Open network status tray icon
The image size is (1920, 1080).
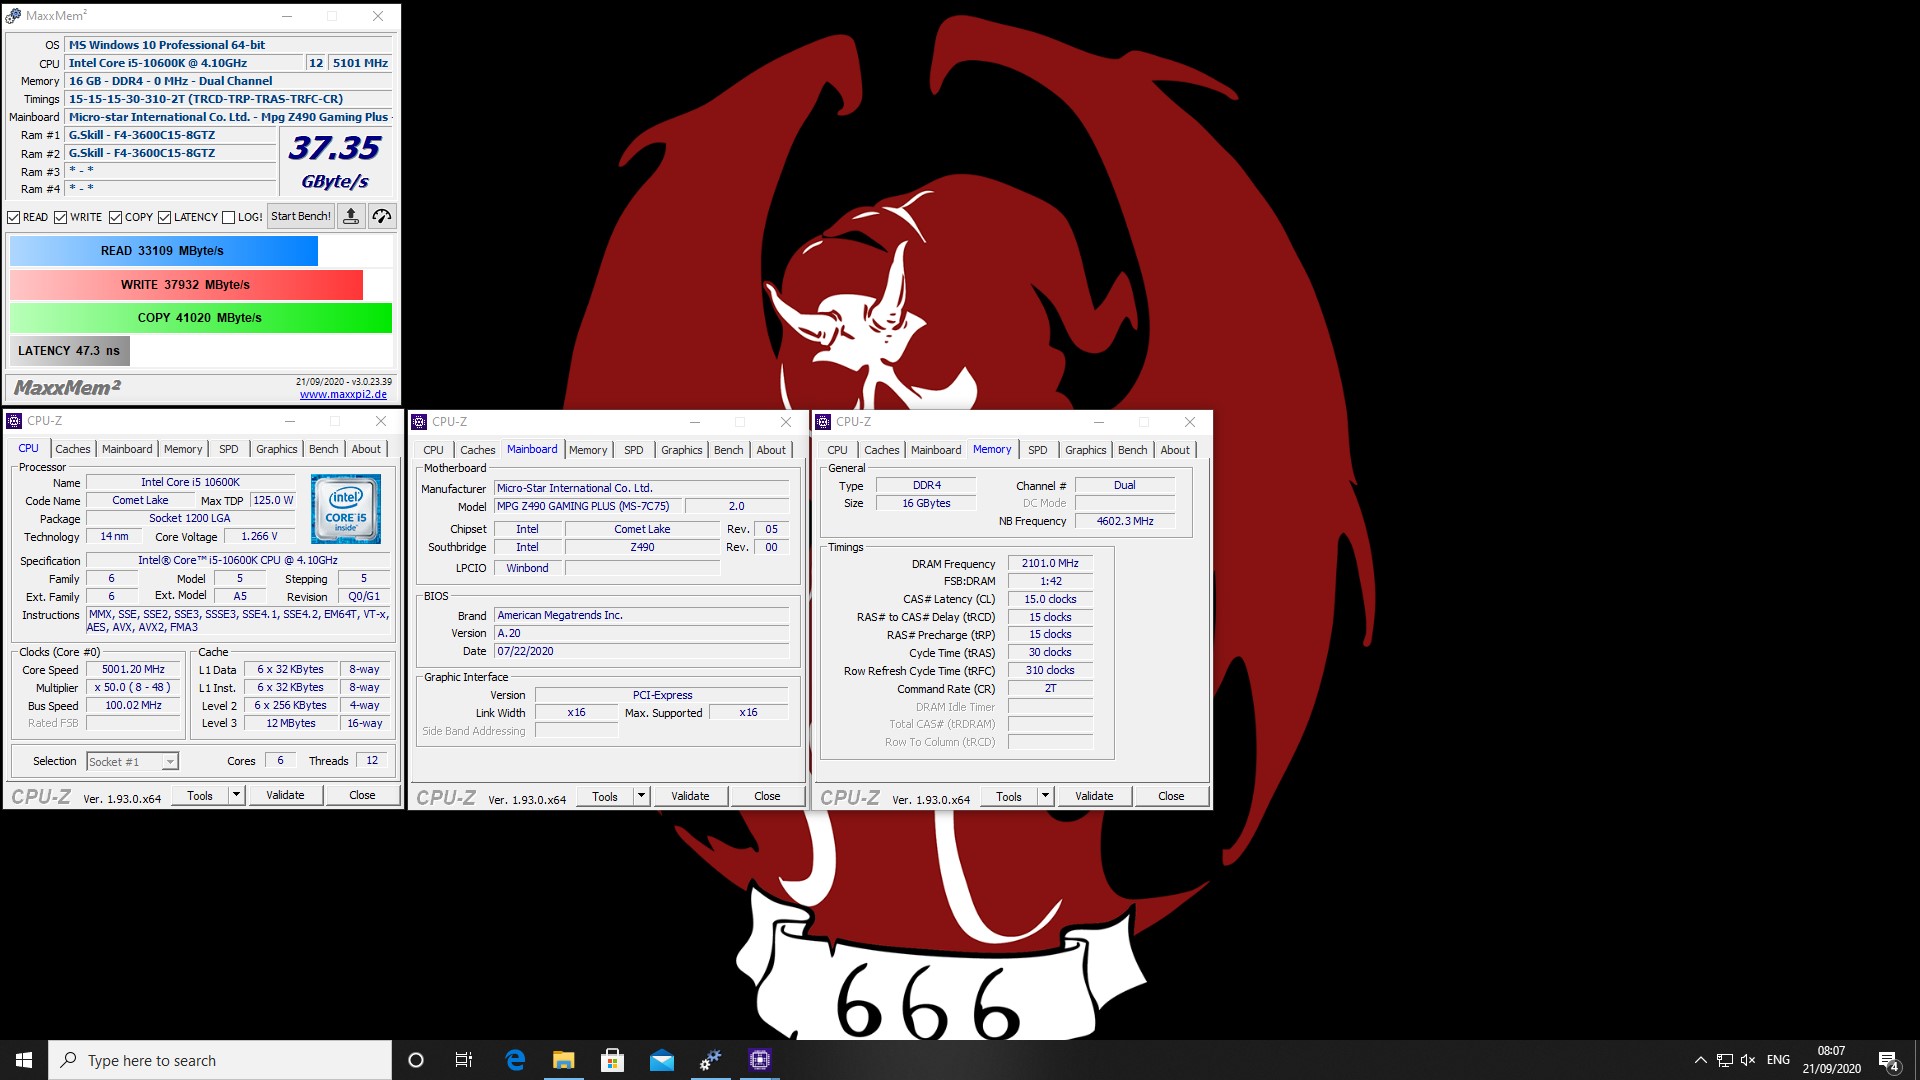coord(1725,1060)
